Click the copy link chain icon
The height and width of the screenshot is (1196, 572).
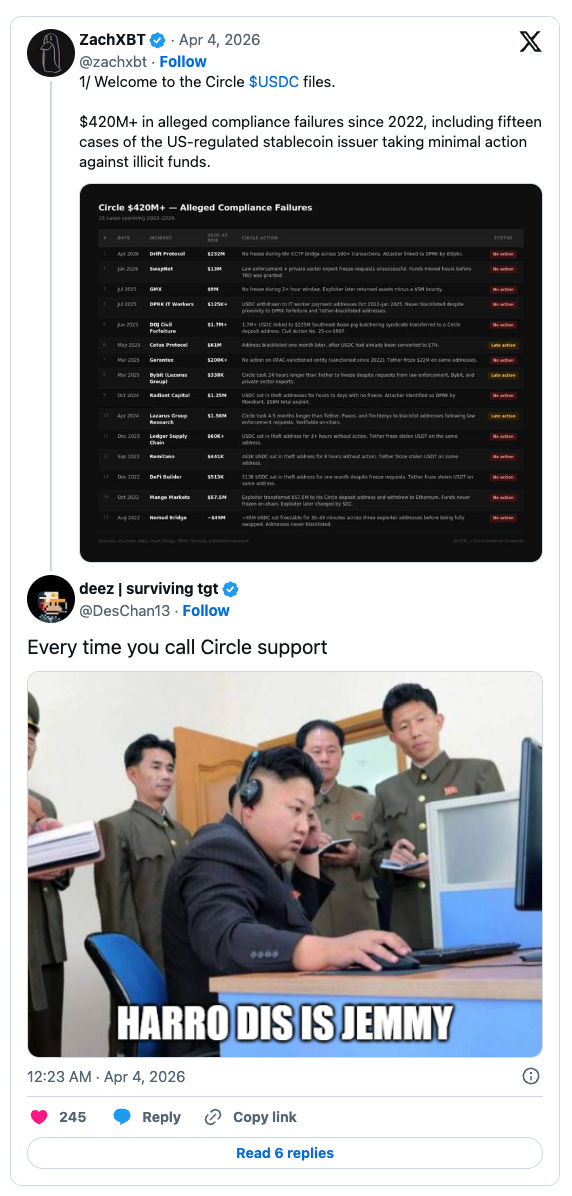point(213,1117)
